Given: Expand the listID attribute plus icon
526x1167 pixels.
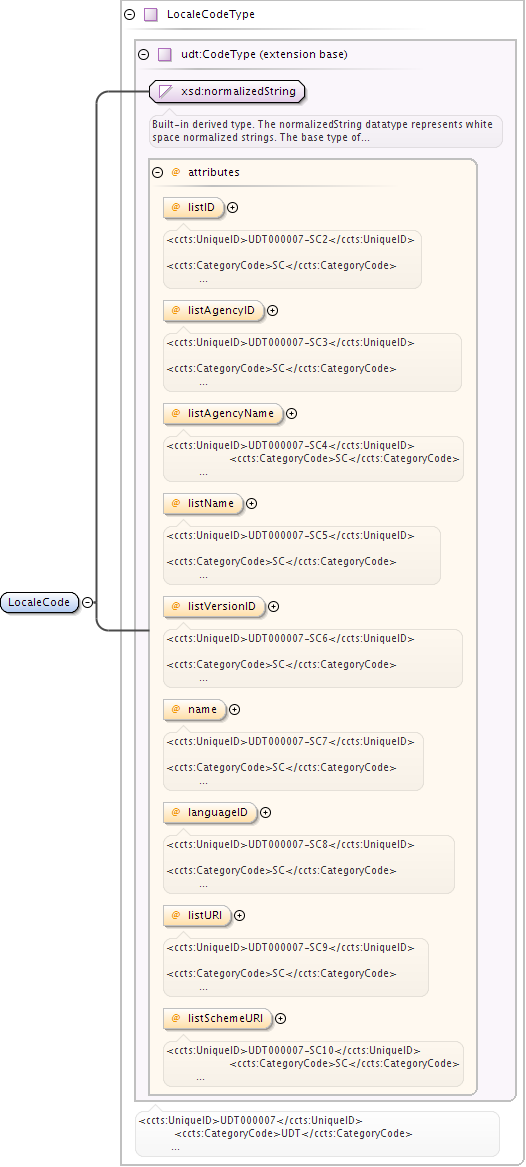Looking at the screenshot, I should pyautogui.click(x=232, y=208).
